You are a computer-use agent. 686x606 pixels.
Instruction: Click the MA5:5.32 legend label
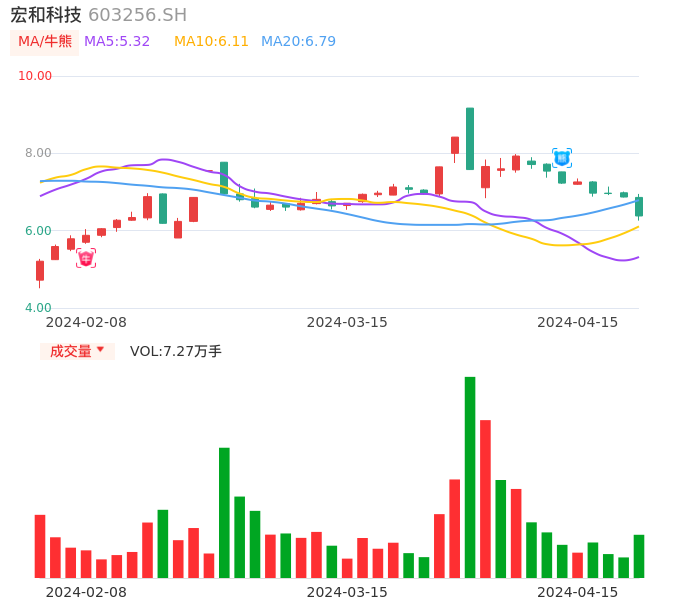point(117,42)
